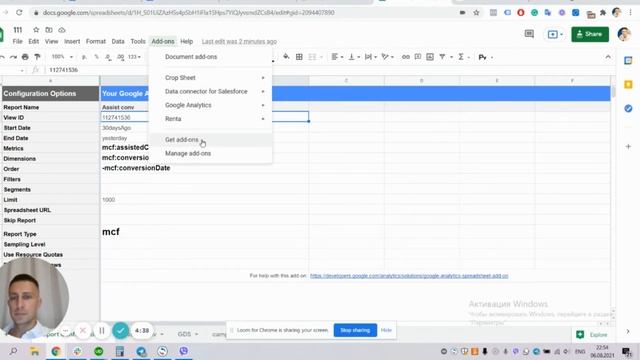Star the spreadsheet titled 111
This screenshot has width=640, height=360.
click(36, 30)
